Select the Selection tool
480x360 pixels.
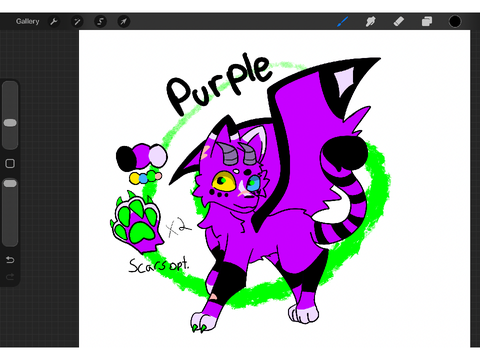pyautogui.click(x=100, y=22)
